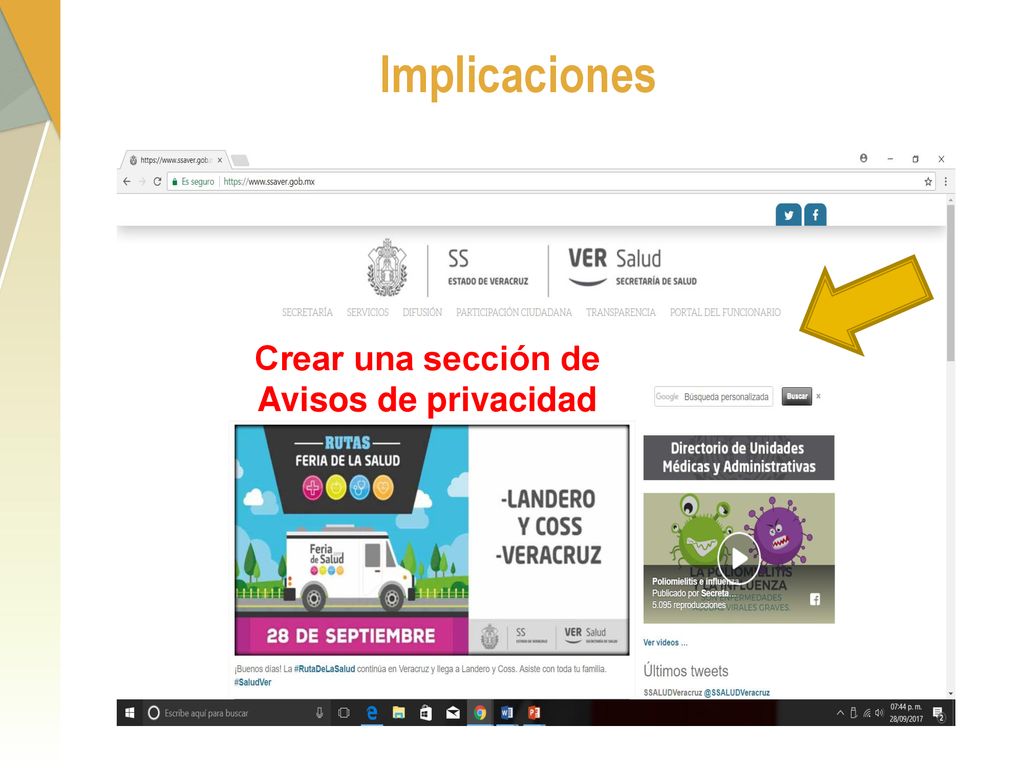1024x768 pixels.
Task: Open the Windows Start menu
Action: pos(129,712)
